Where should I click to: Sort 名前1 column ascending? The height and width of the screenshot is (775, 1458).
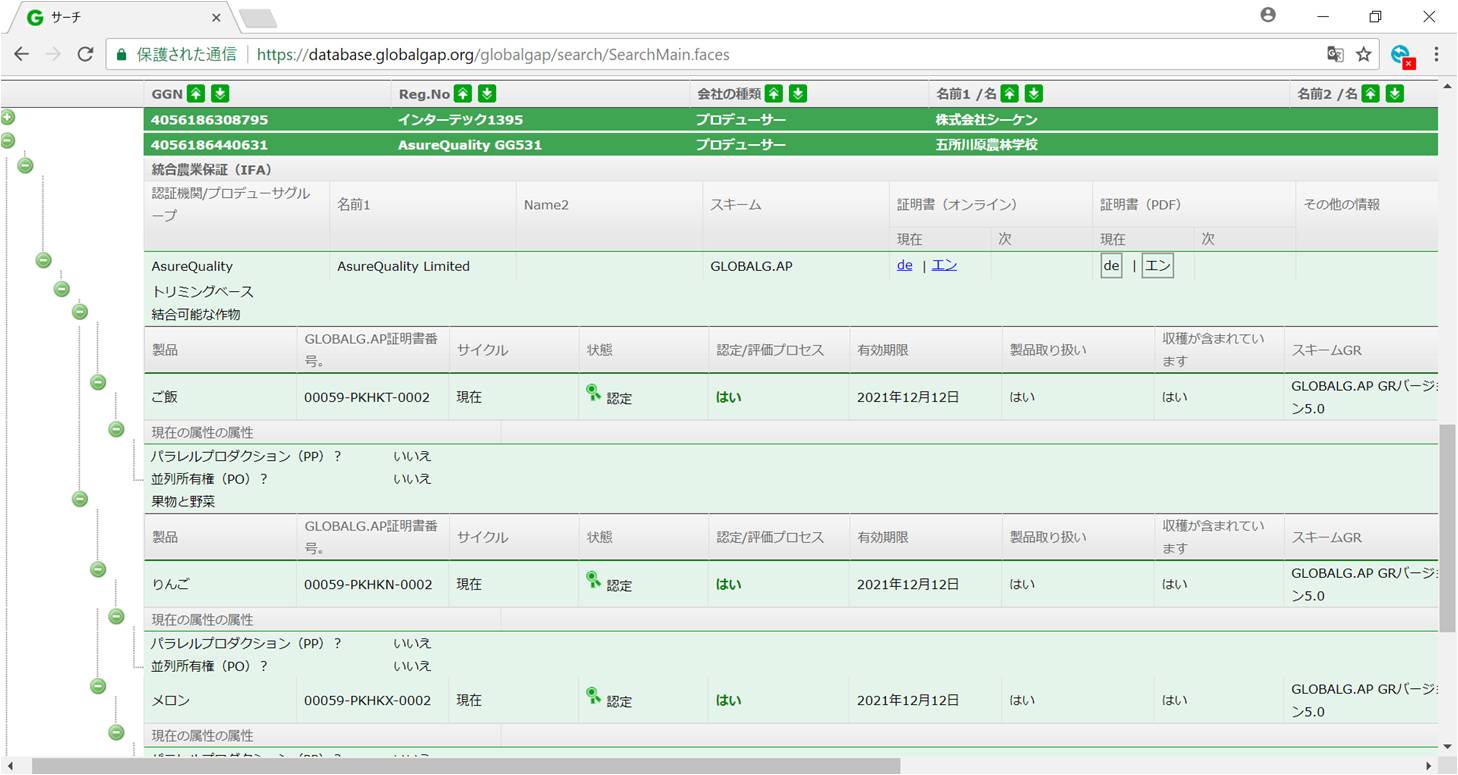tap(1010, 94)
